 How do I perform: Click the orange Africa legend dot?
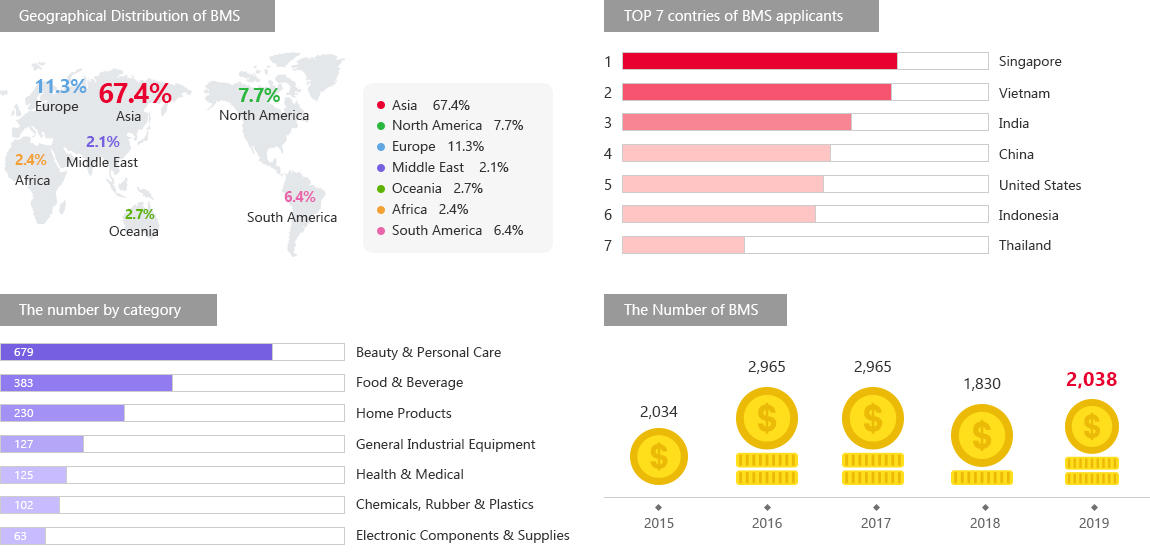(381, 209)
